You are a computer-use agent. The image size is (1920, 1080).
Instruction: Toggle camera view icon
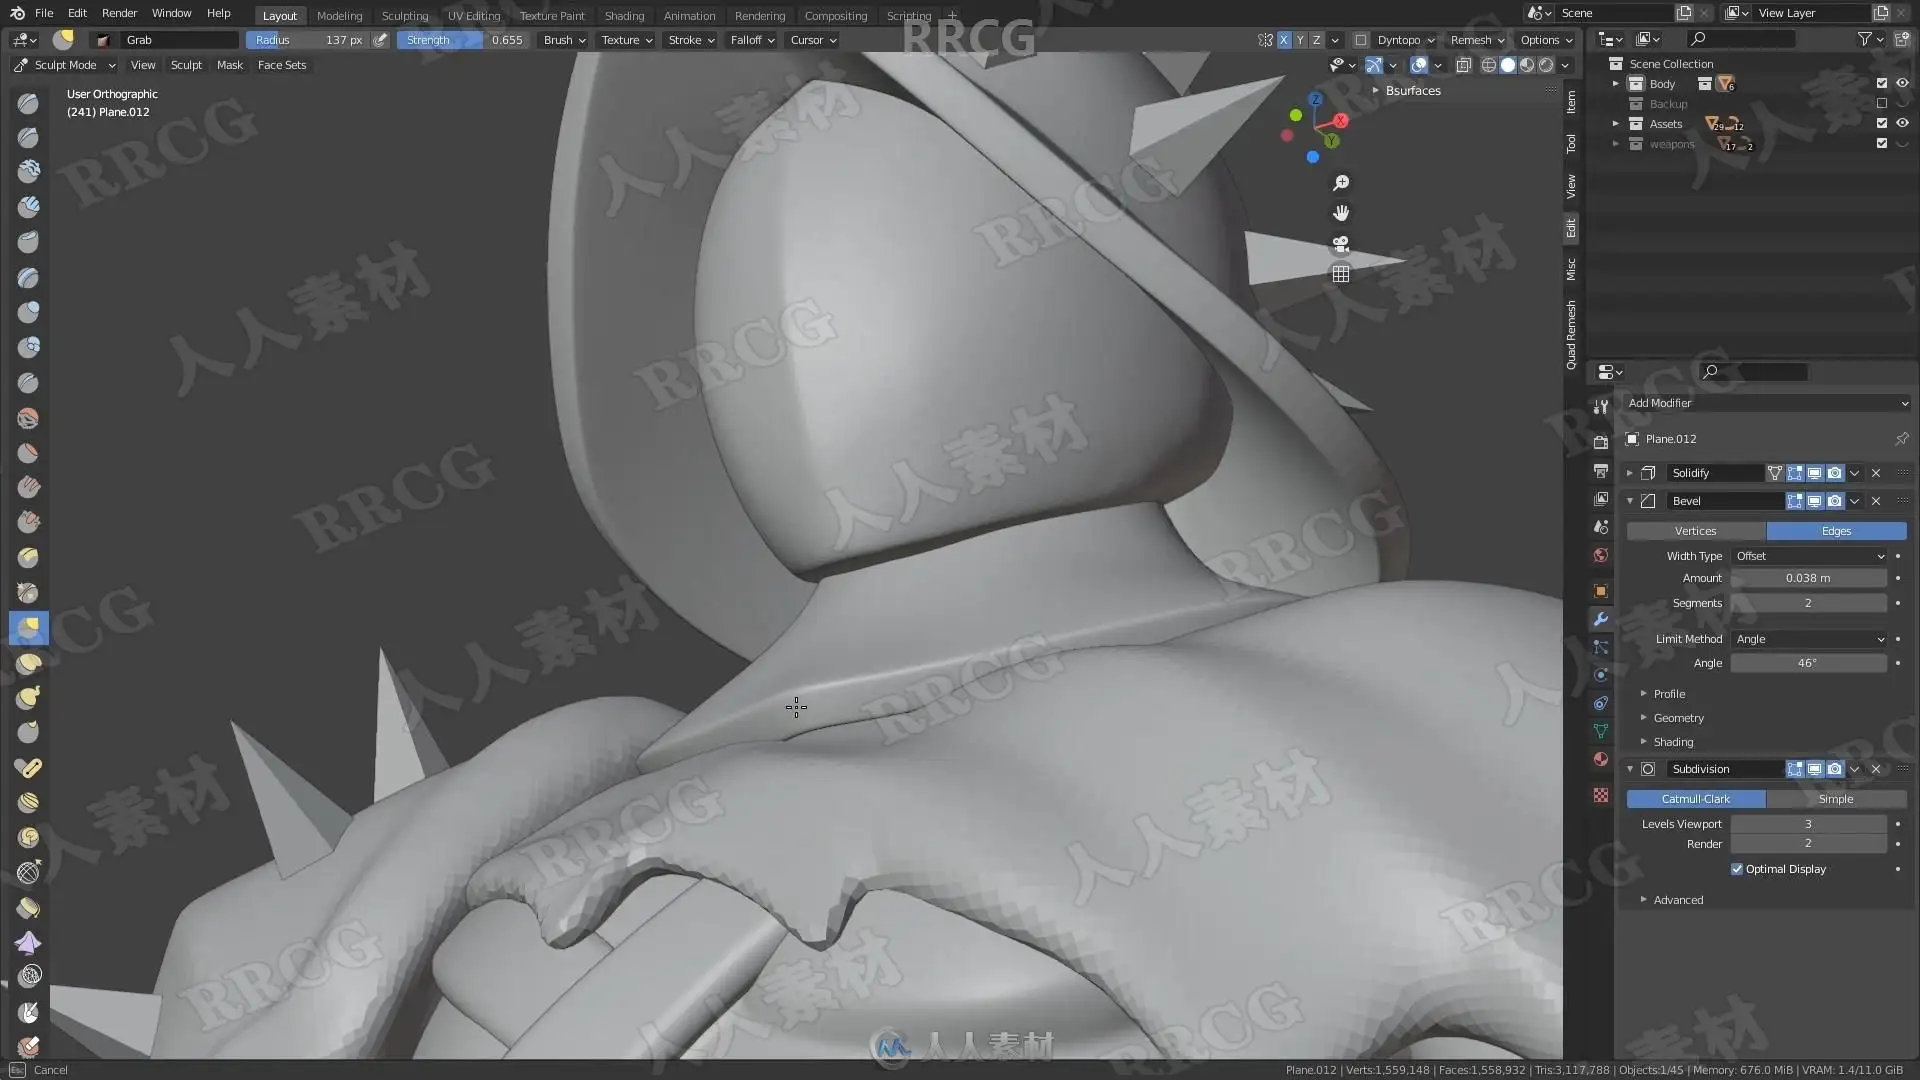1341,244
